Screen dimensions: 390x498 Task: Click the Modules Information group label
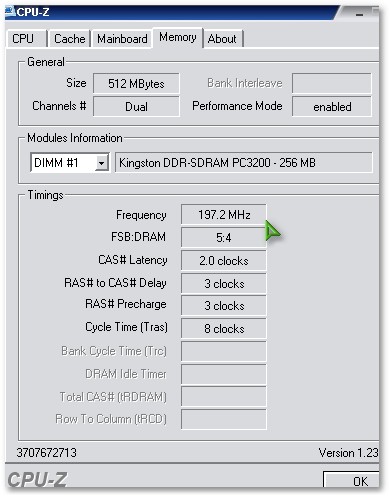(x=75, y=138)
